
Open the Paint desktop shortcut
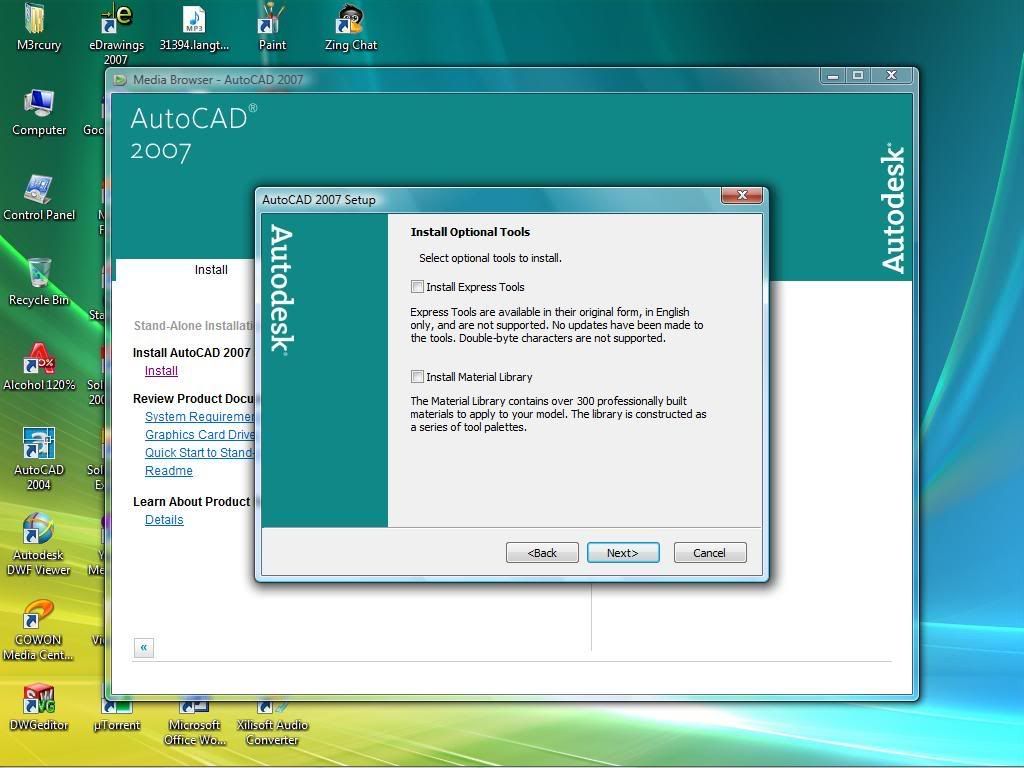[272, 28]
